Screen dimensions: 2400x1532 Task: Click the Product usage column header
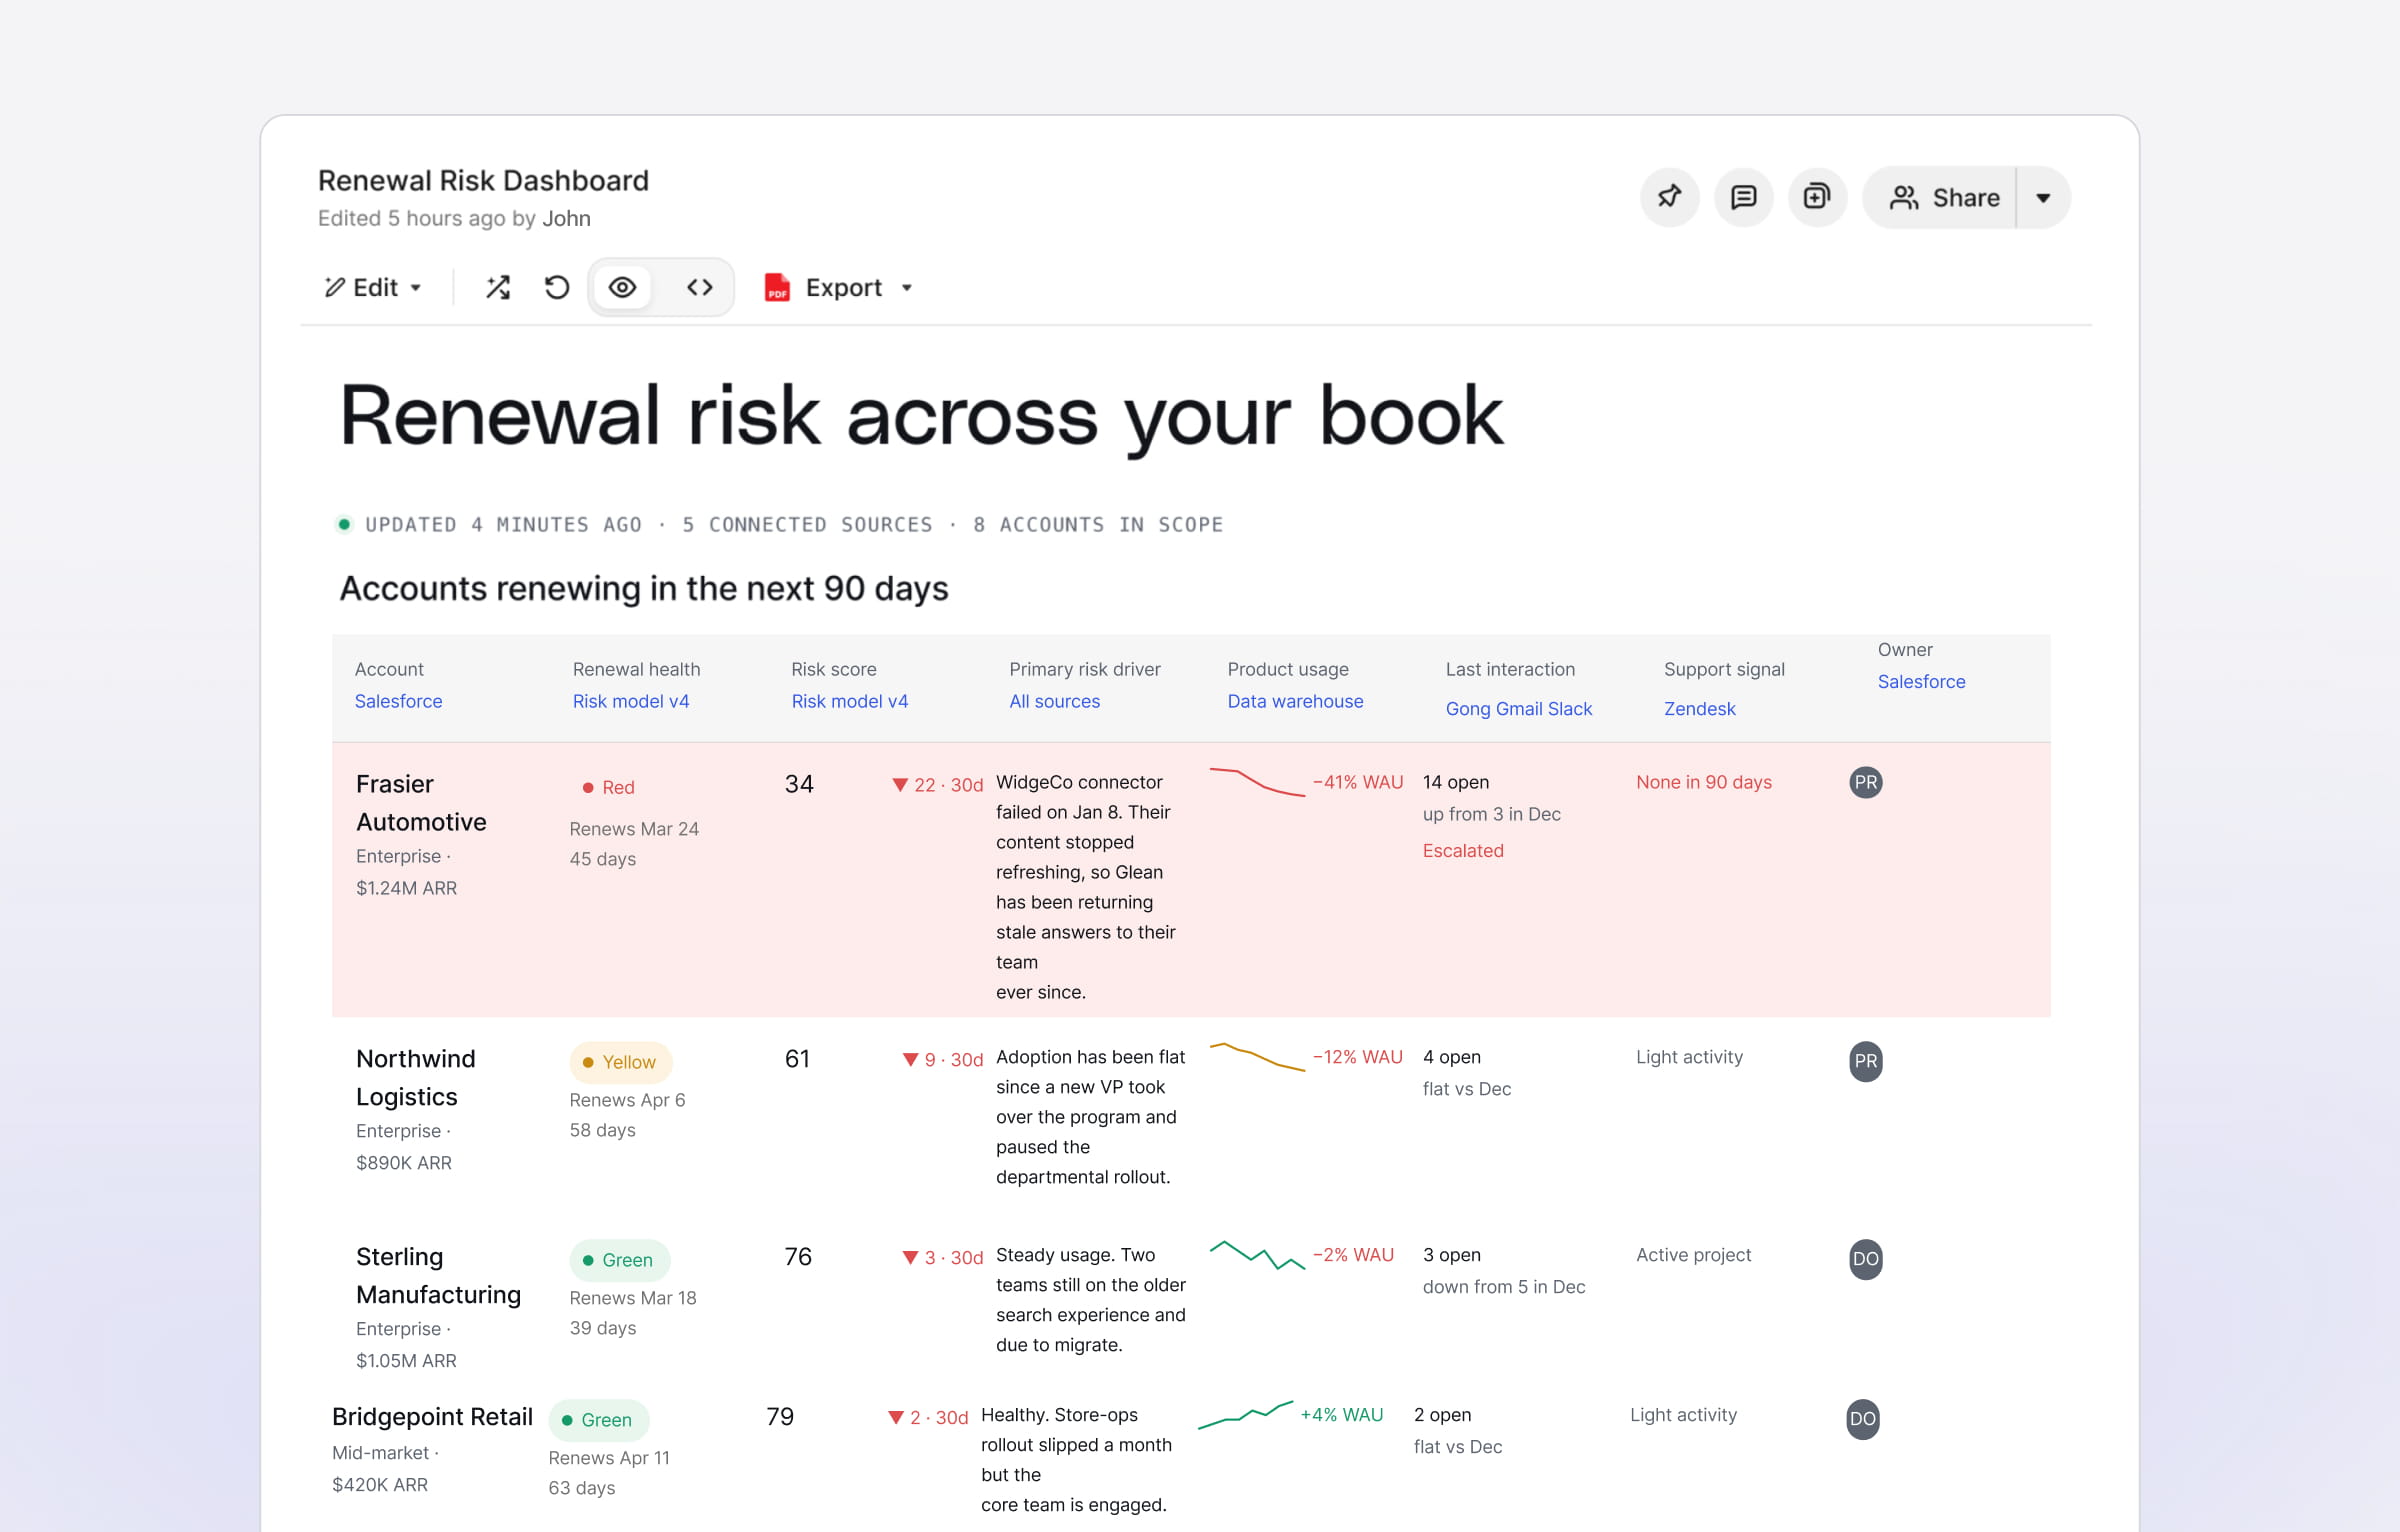coord(1287,669)
